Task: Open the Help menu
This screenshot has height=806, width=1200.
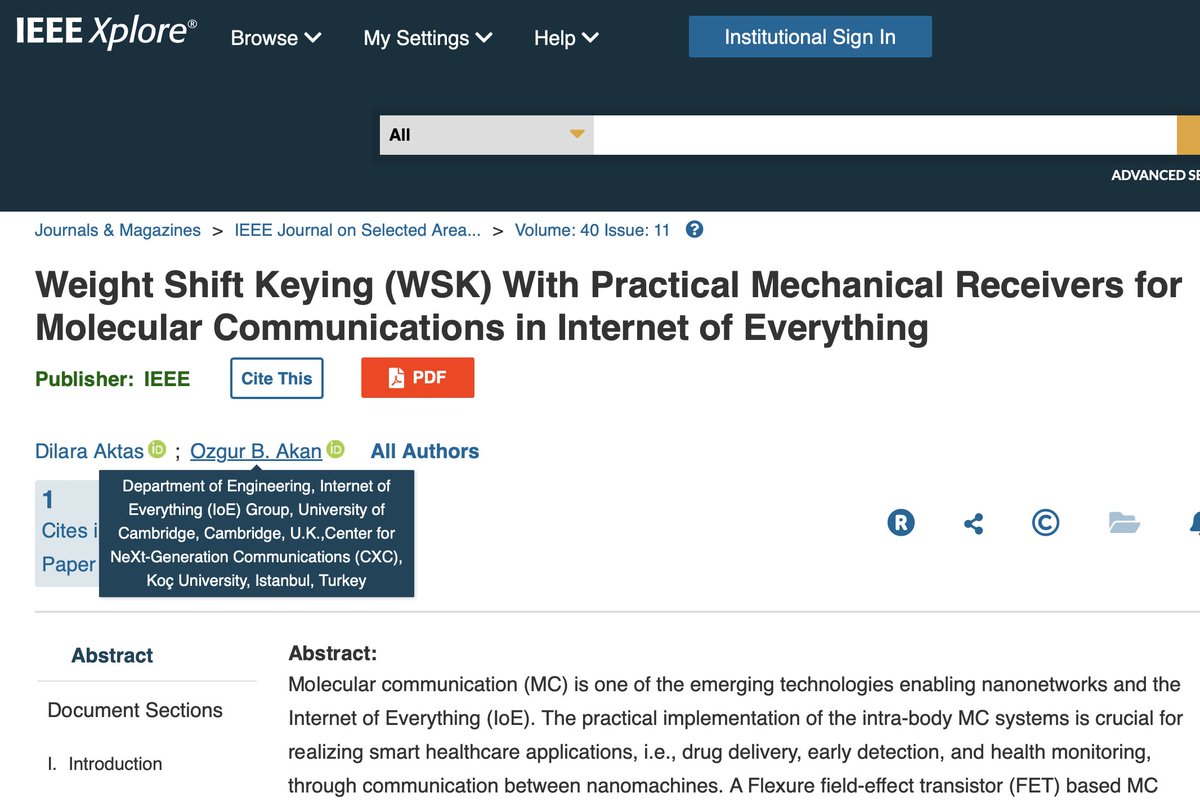Action: (565, 38)
